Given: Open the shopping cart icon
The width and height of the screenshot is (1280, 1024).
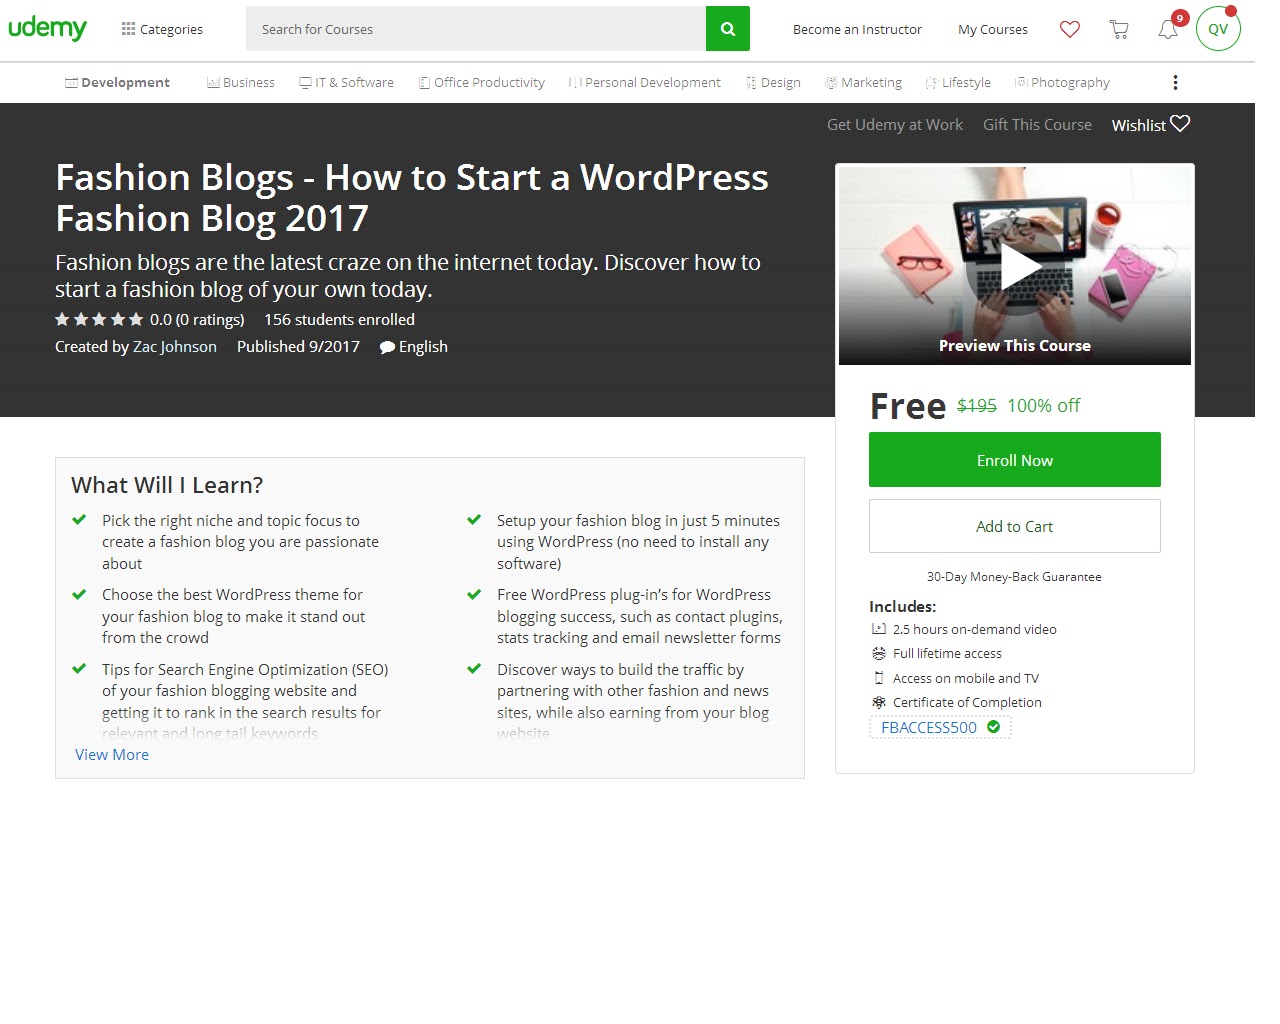Looking at the screenshot, I should point(1119,29).
